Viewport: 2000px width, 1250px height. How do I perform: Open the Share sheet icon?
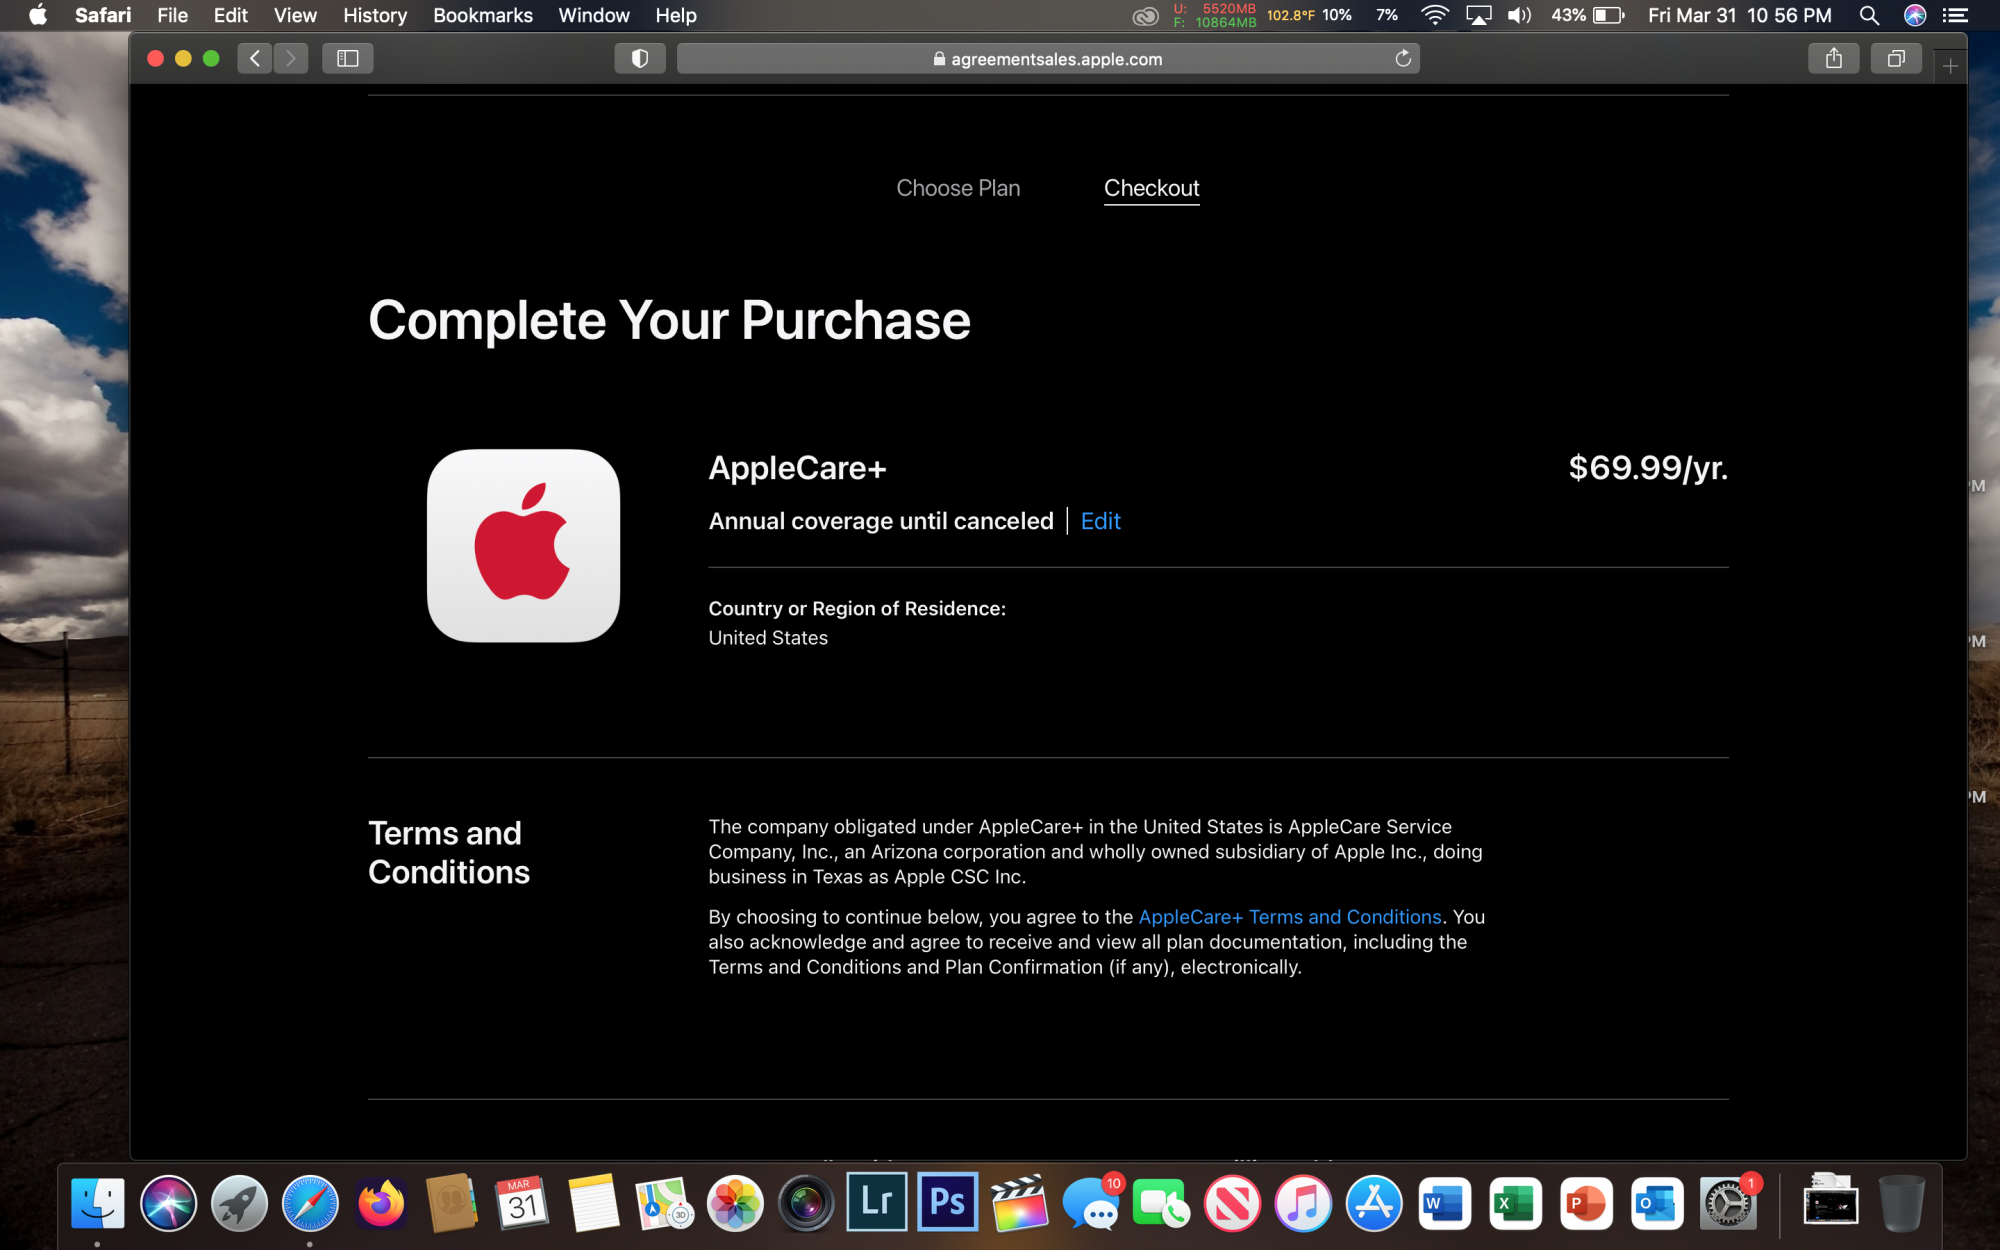(1833, 59)
